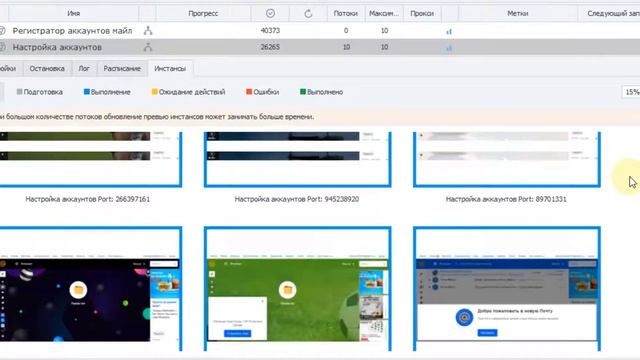Click label Настройка аккаунтов Port: 89701331

pos(506,199)
